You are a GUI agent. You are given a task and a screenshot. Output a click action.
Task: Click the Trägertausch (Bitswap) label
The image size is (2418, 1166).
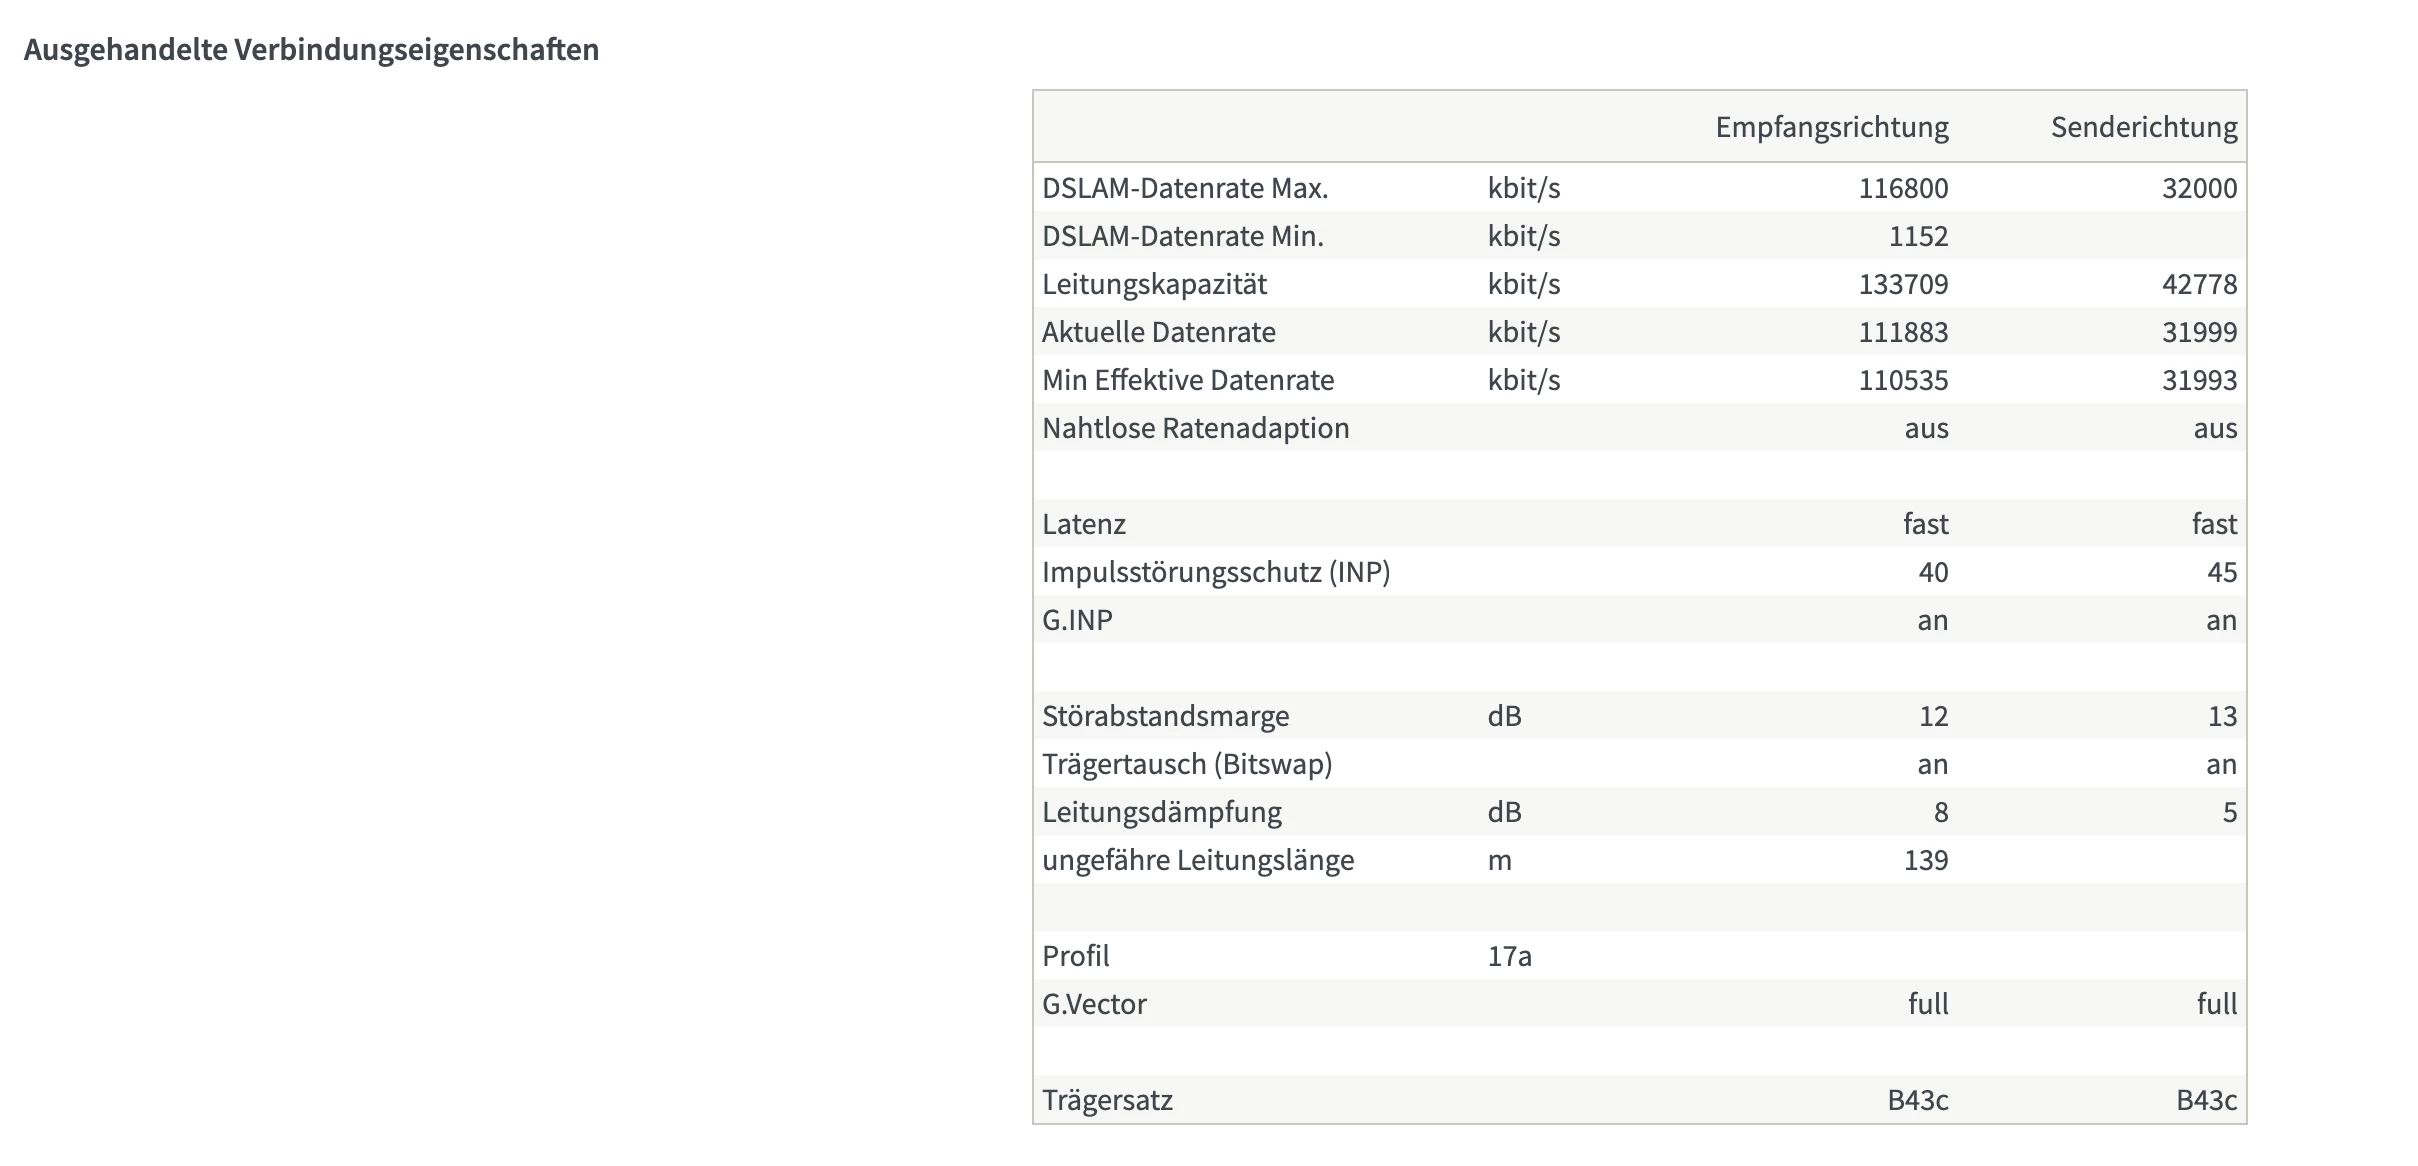(1187, 764)
